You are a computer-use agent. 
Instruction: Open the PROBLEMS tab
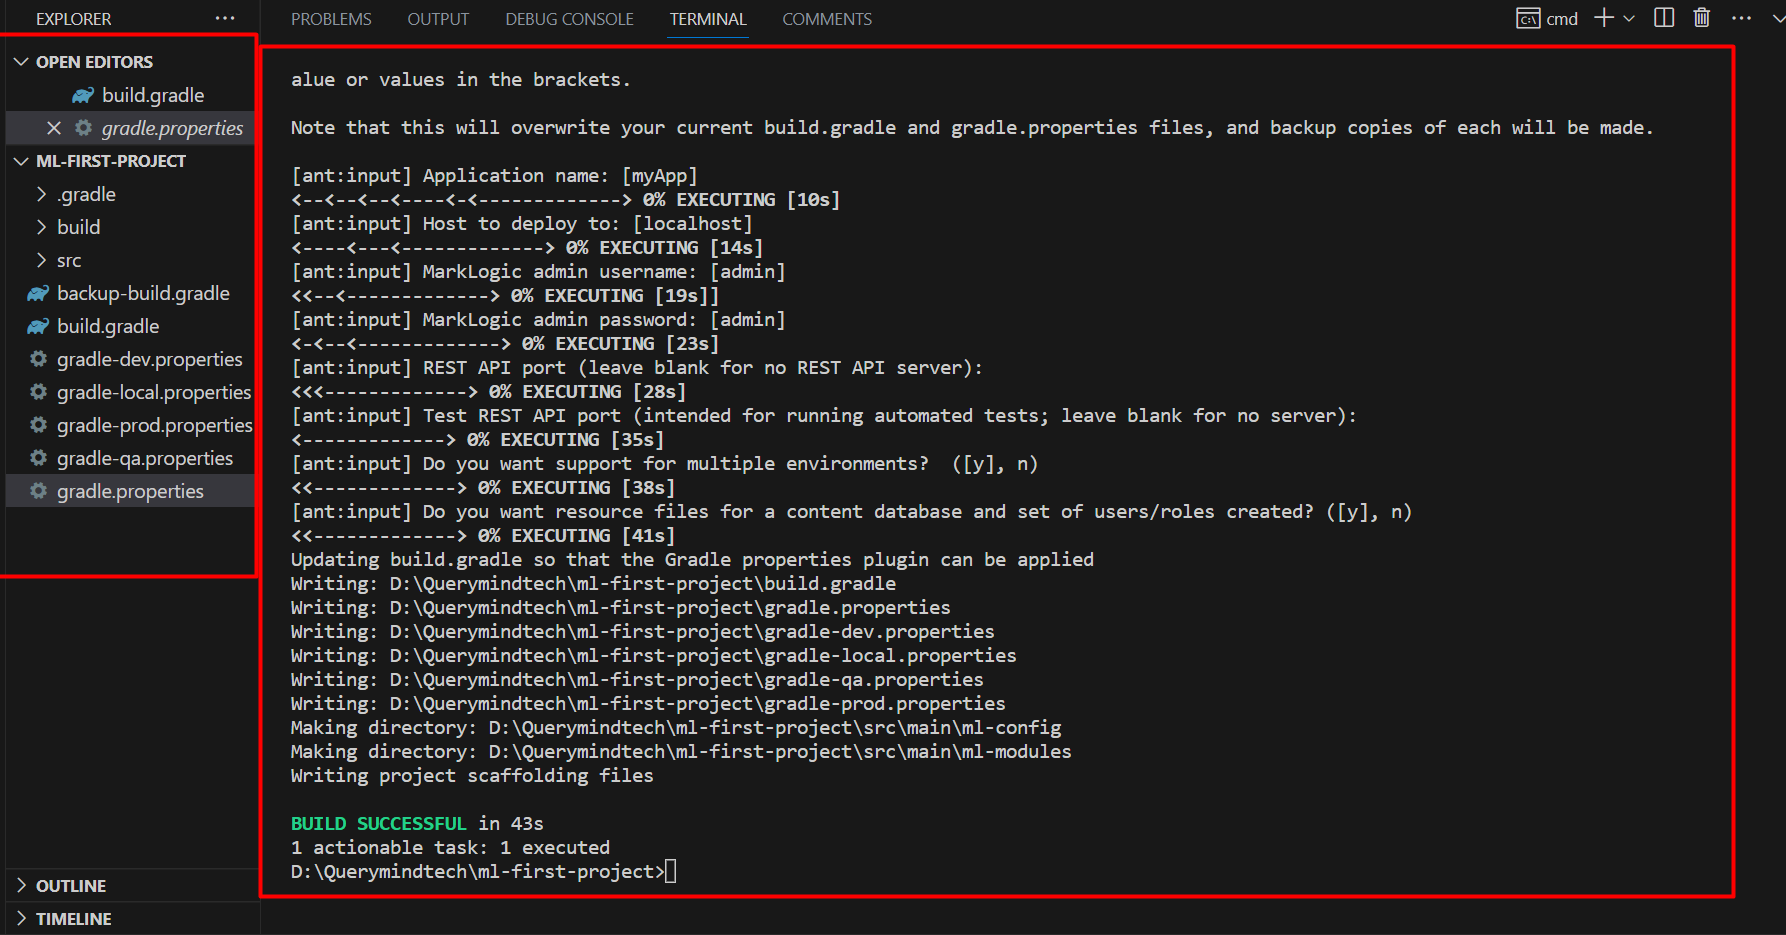tap(331, 18)
